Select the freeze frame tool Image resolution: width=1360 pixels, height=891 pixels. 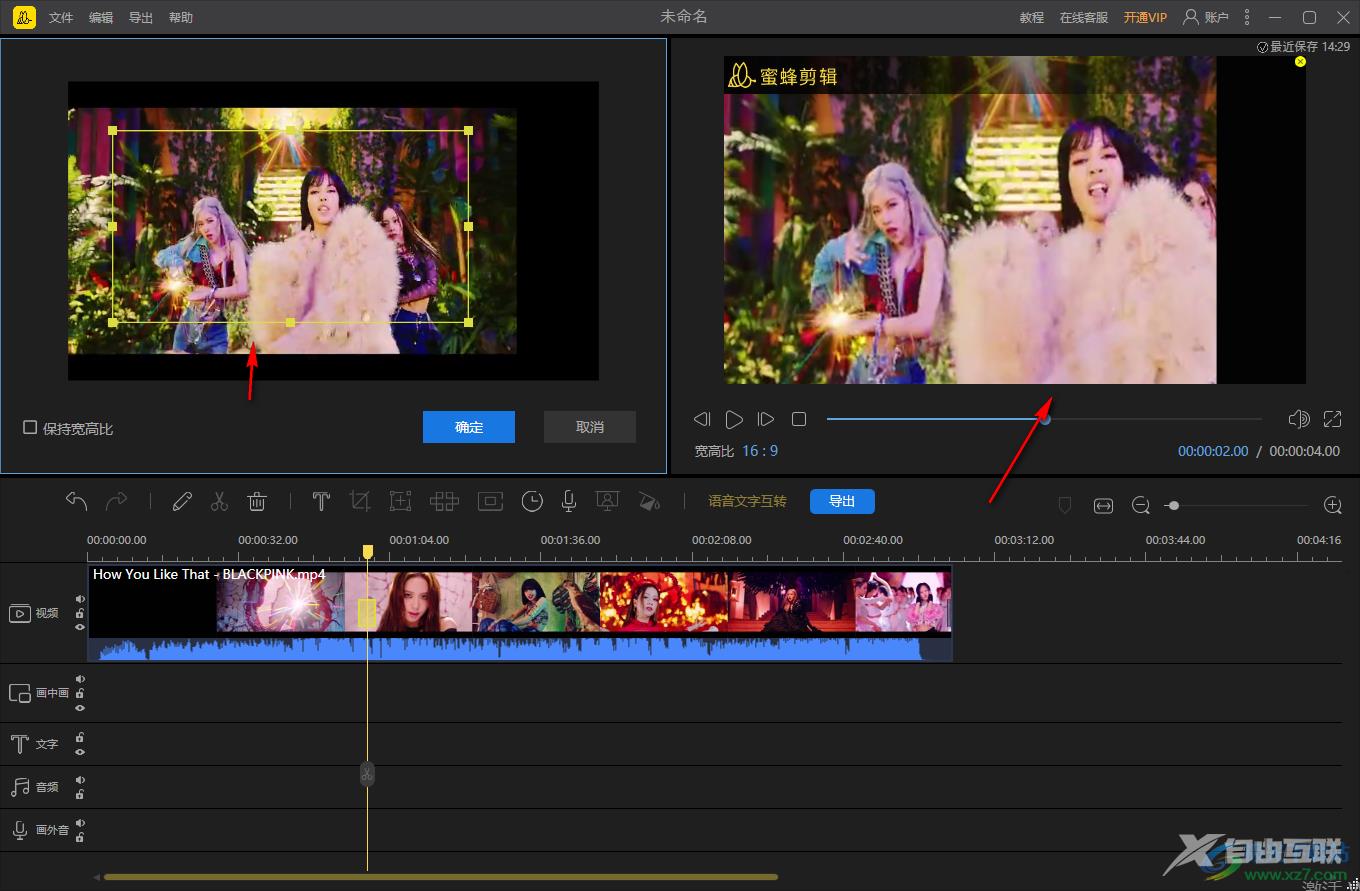click(x=490, y=501)
